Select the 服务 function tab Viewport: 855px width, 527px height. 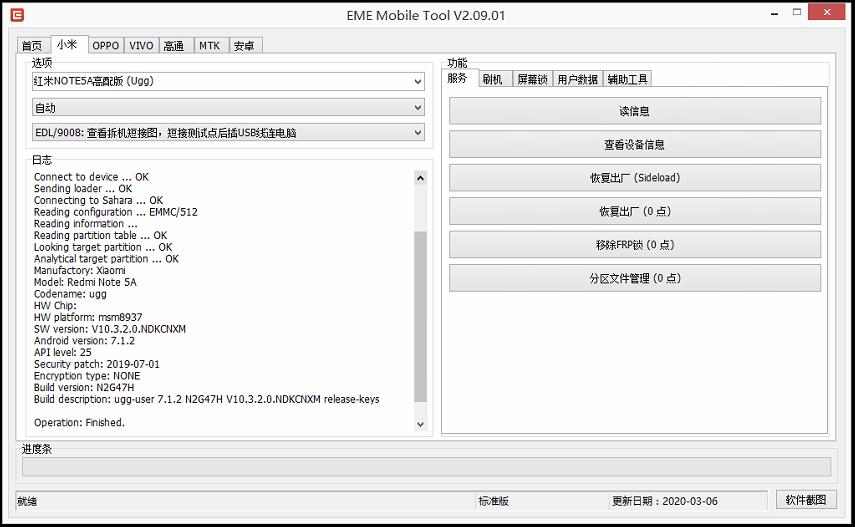458,79
